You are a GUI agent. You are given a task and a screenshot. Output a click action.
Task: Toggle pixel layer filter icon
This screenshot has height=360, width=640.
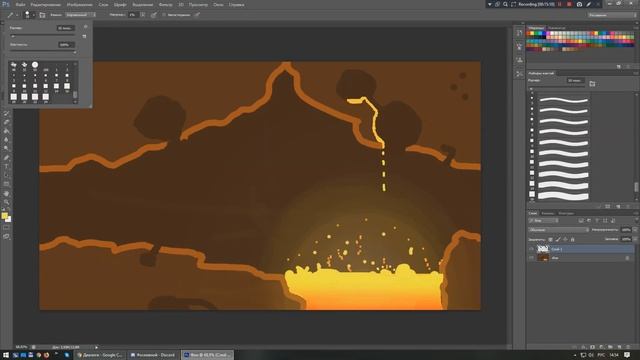tap(581, 220)
